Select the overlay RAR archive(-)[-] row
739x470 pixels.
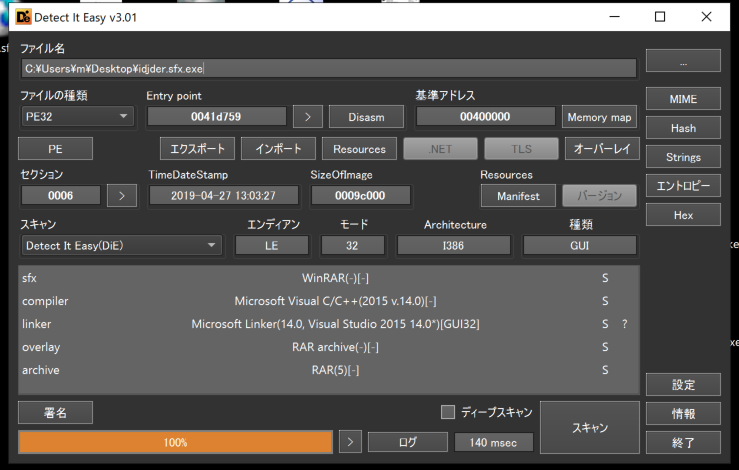[x=328, y=347]
